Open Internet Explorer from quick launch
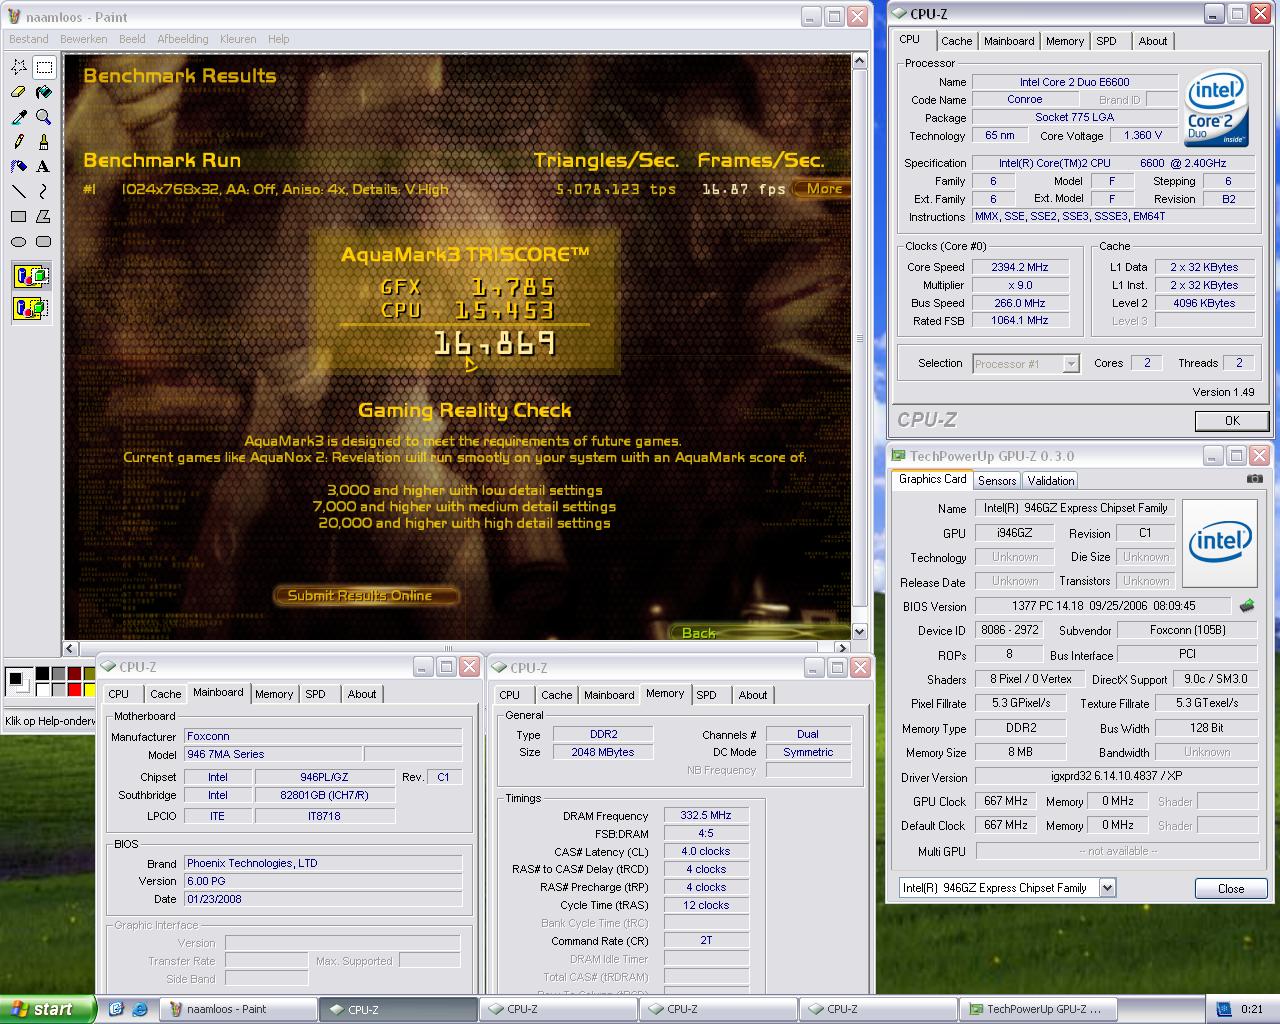 coord(140,1009)
